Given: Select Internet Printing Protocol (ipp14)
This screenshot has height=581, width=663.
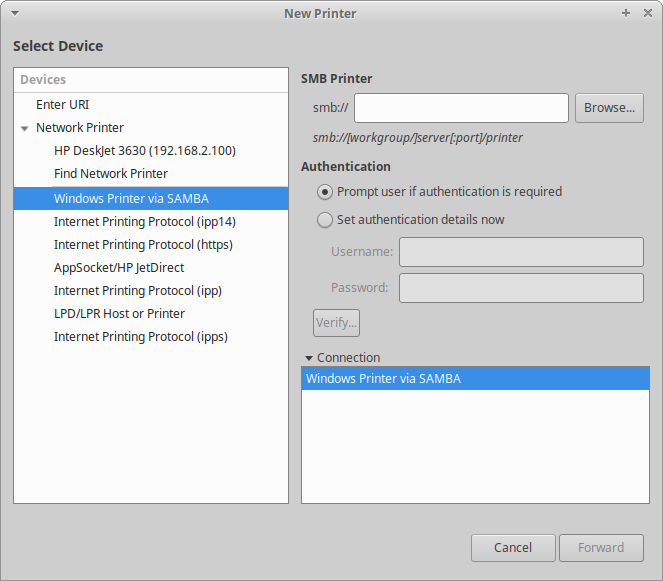Looking at the screenshot, I should tap(144, 221).
